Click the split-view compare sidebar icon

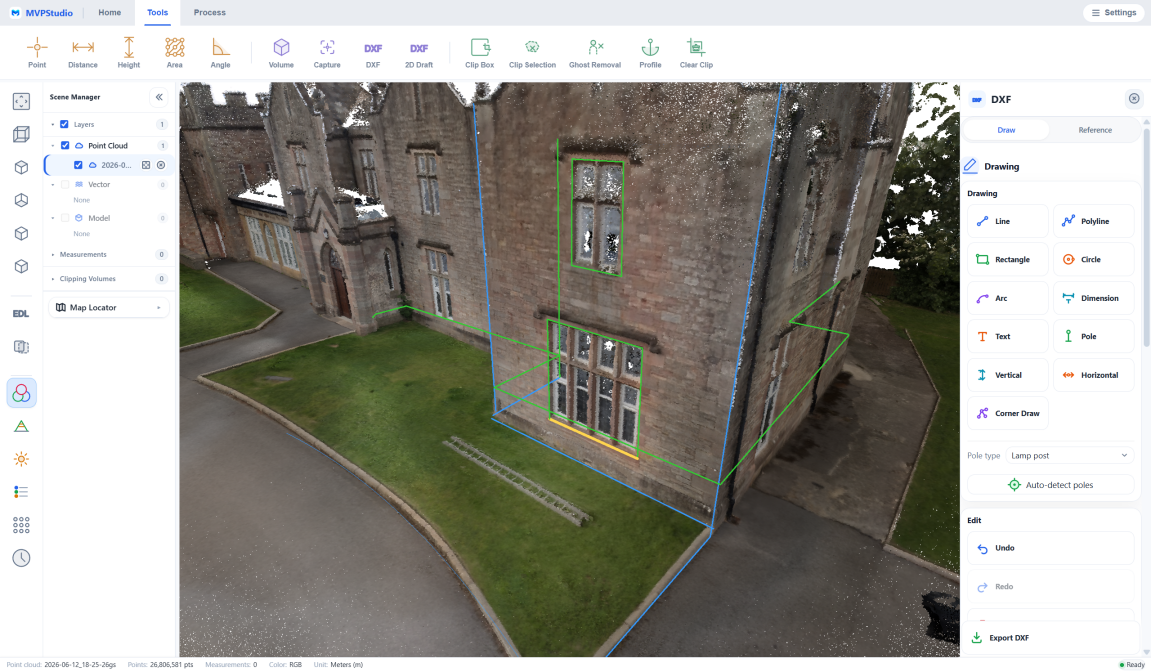[21, 347]
